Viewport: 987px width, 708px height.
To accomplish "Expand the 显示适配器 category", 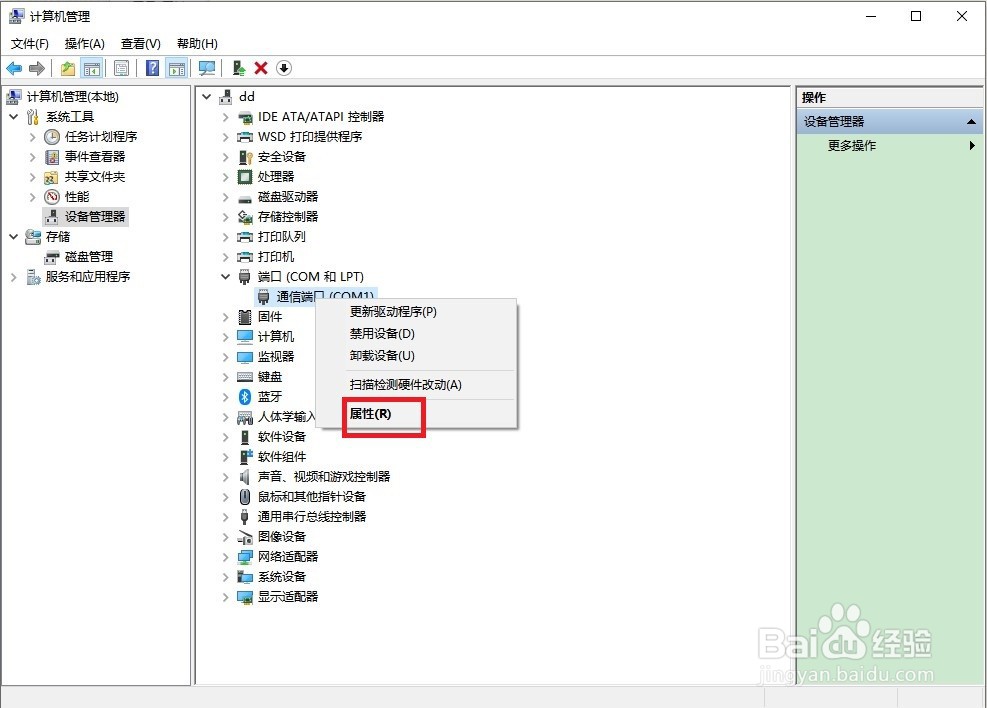I will (225, 597).
